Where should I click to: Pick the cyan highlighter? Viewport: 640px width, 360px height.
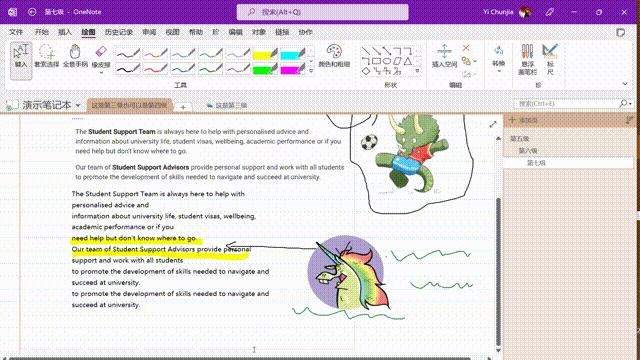292,53
